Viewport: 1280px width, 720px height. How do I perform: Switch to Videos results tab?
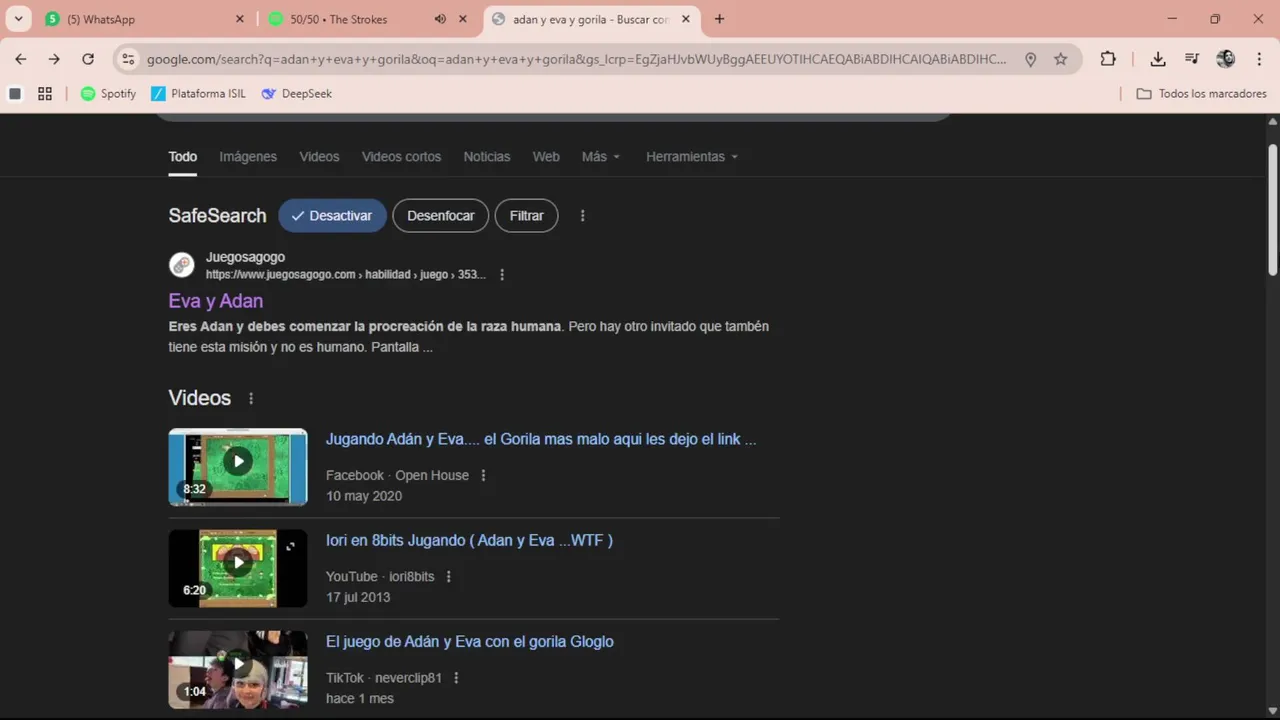point(319,157)
